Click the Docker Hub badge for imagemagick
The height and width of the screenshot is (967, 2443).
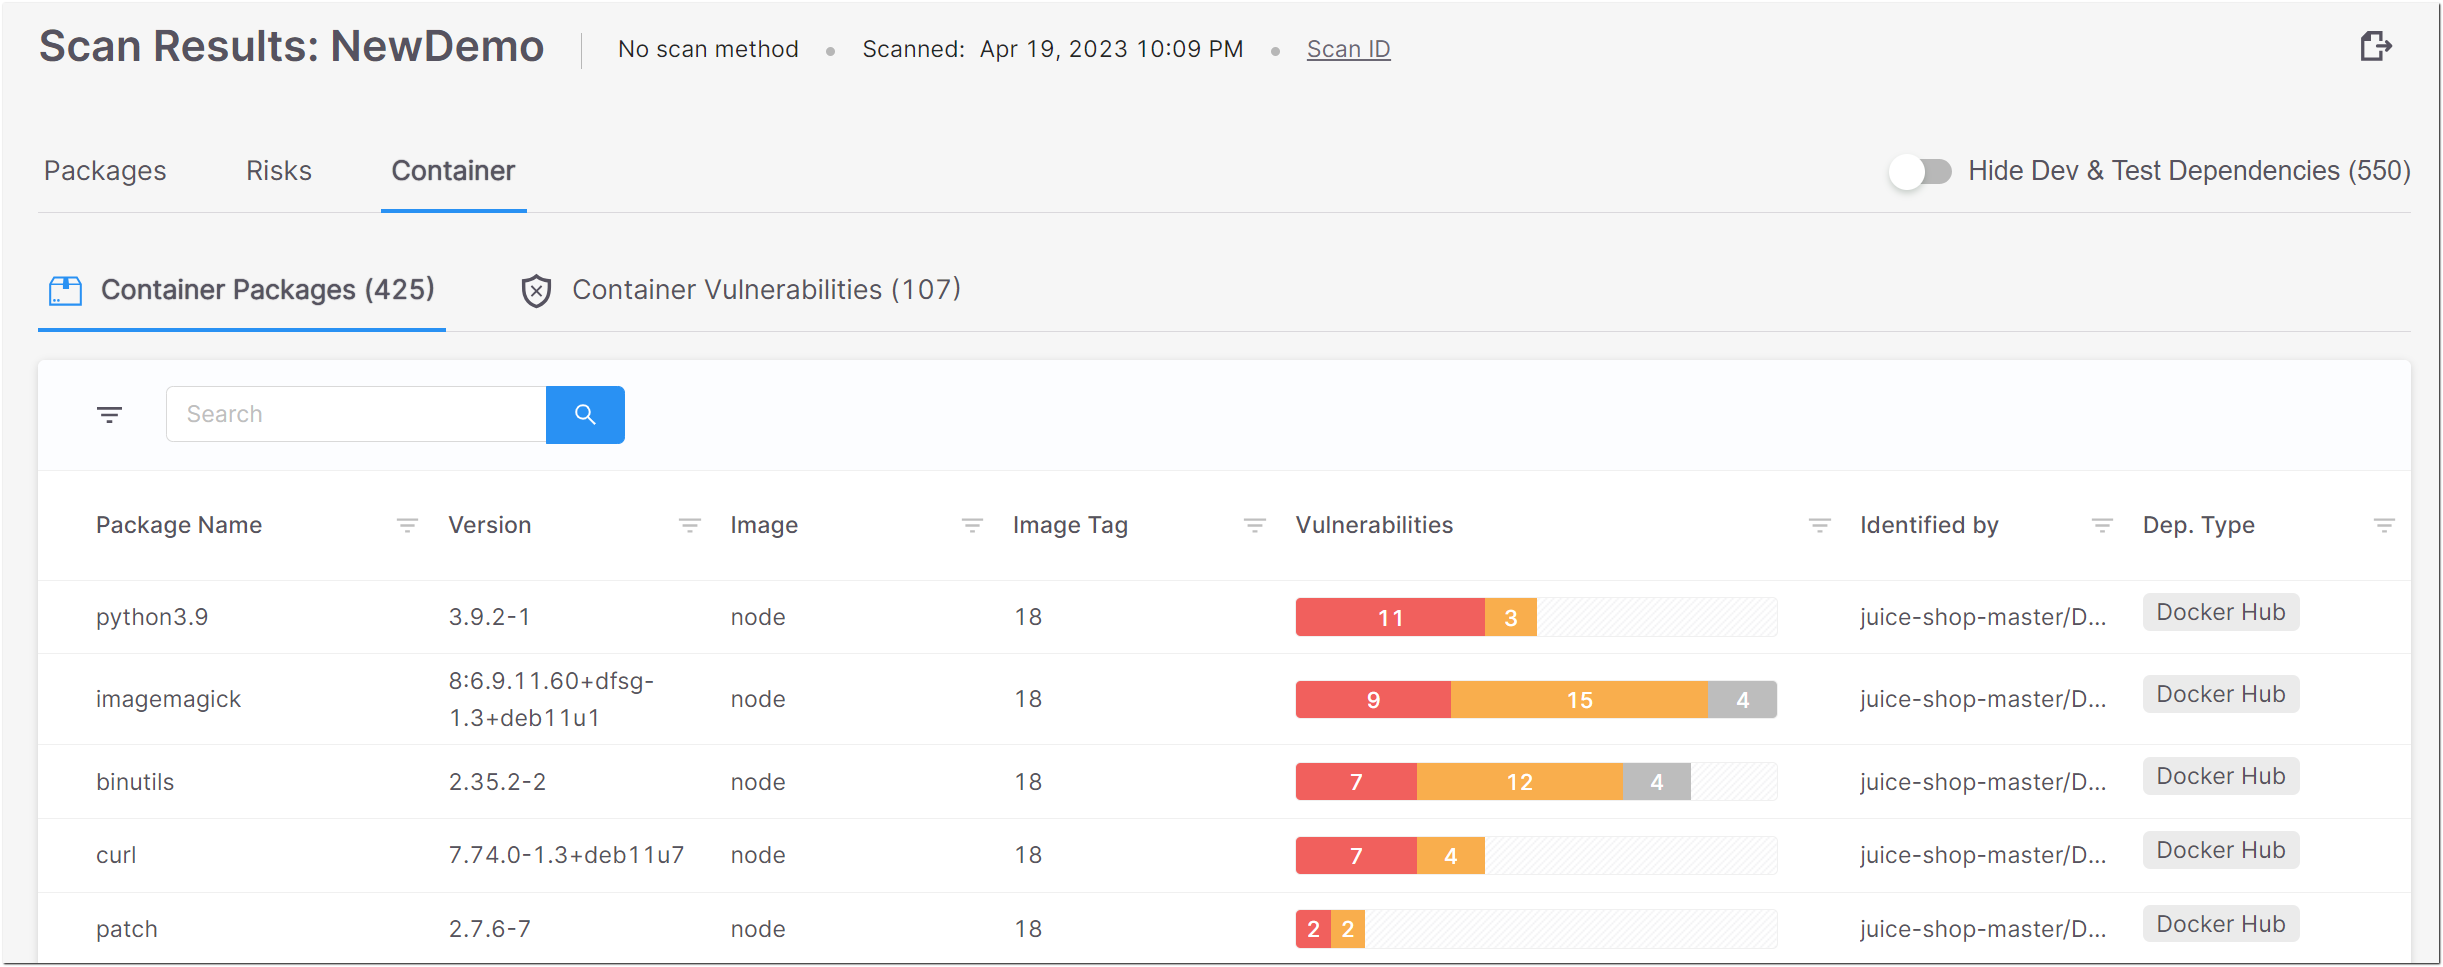point(2220,694)
